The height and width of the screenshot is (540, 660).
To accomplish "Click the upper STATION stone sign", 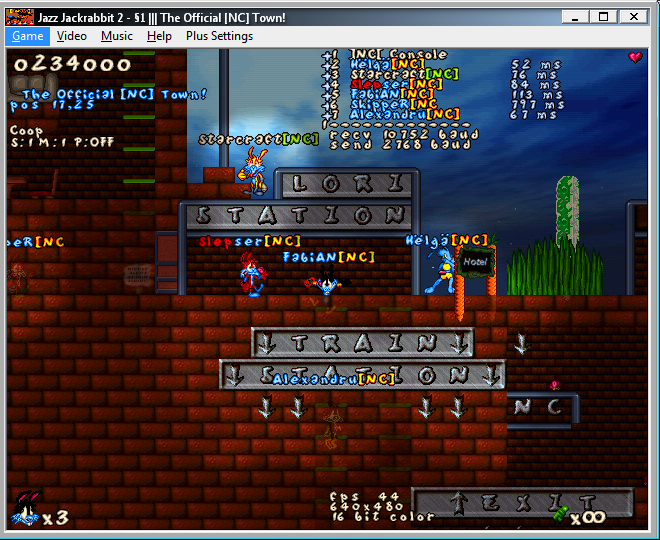I will [x=299, y=216].
